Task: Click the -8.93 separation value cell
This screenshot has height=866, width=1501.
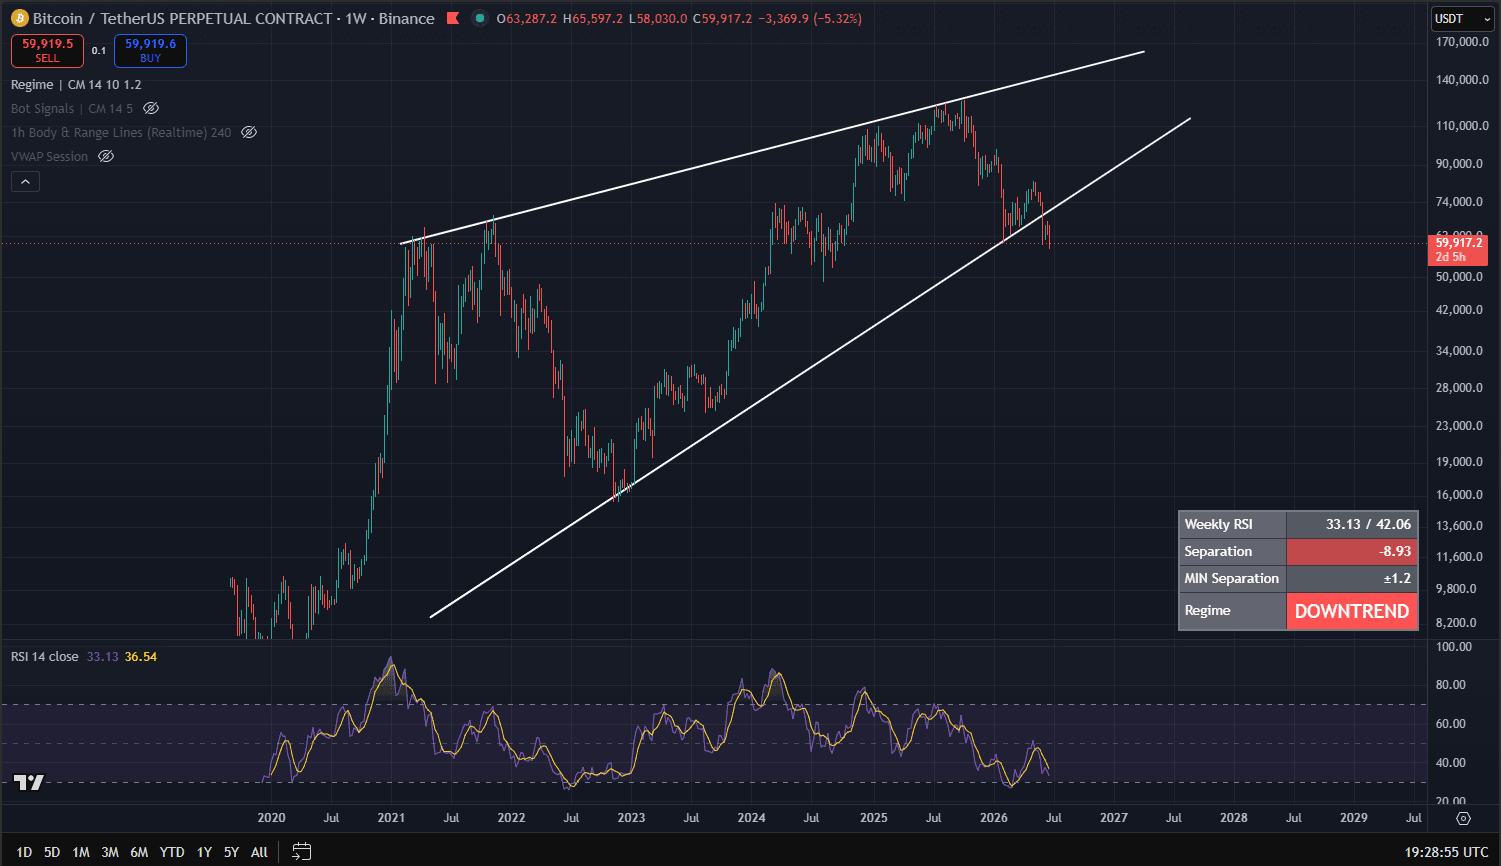Action: 1352,551
